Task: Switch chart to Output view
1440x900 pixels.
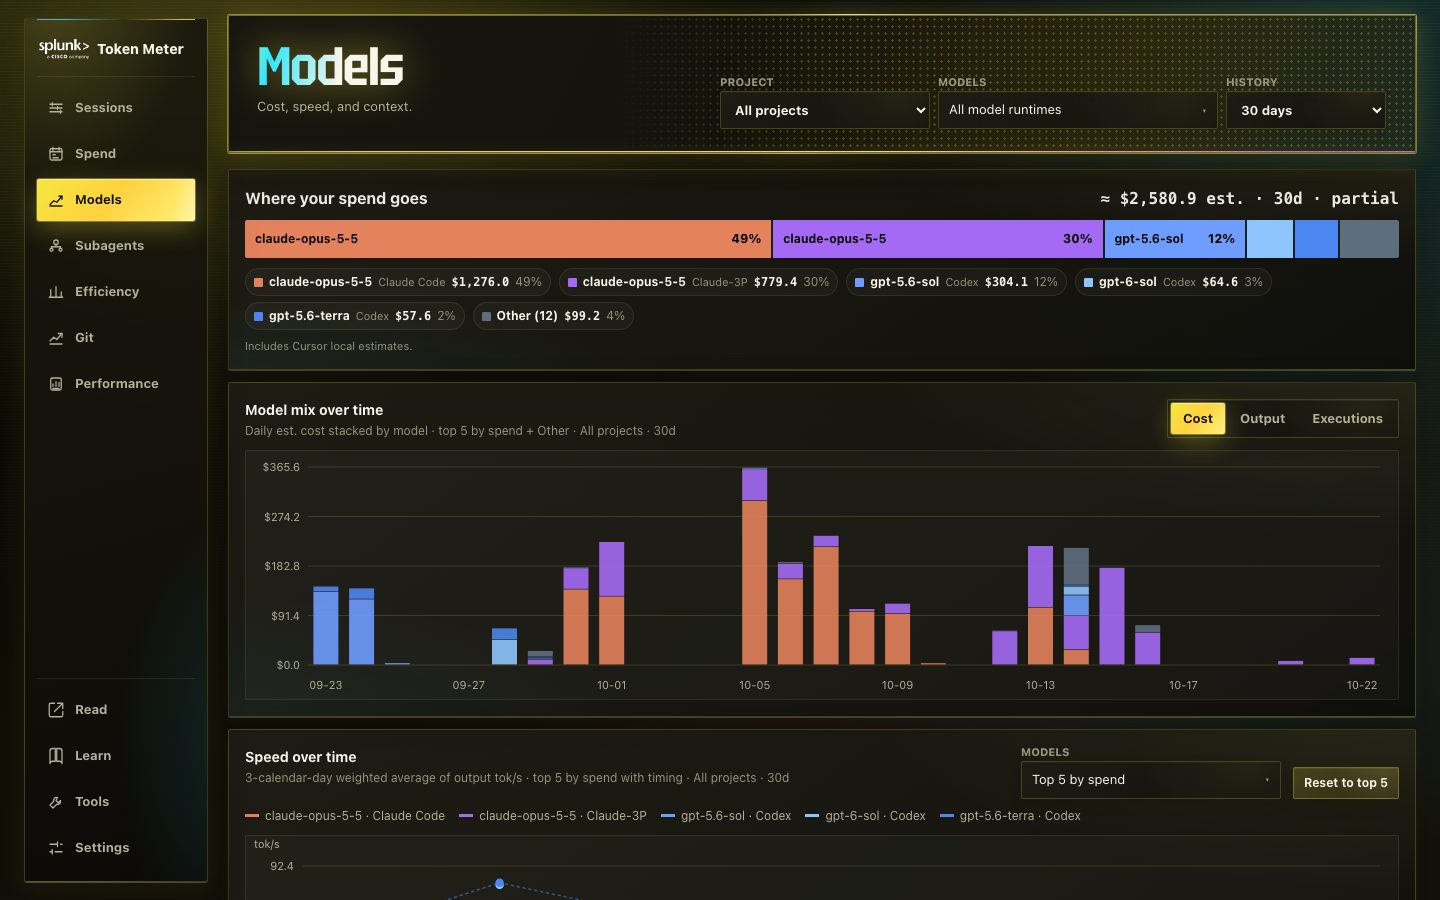Action: tap(1262, 419)
